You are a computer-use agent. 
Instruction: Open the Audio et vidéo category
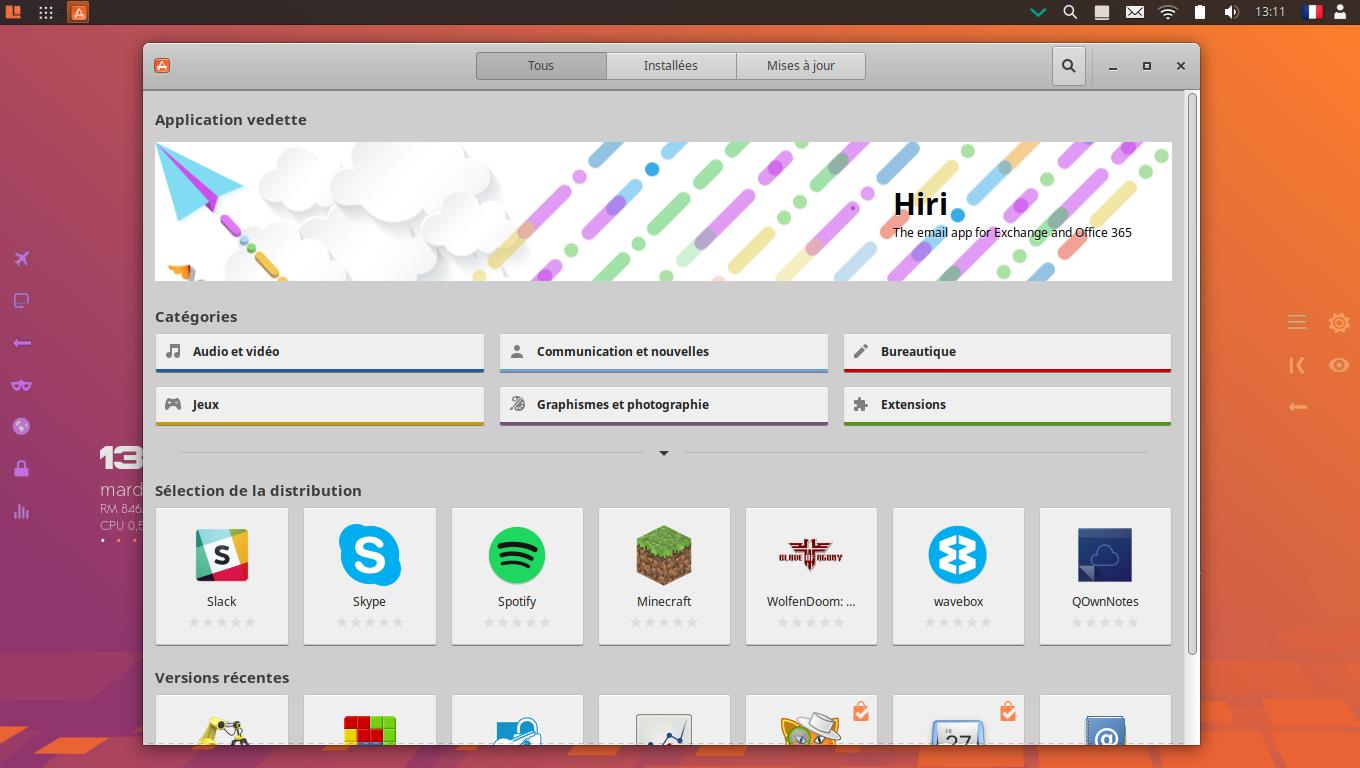coord(320,353)
